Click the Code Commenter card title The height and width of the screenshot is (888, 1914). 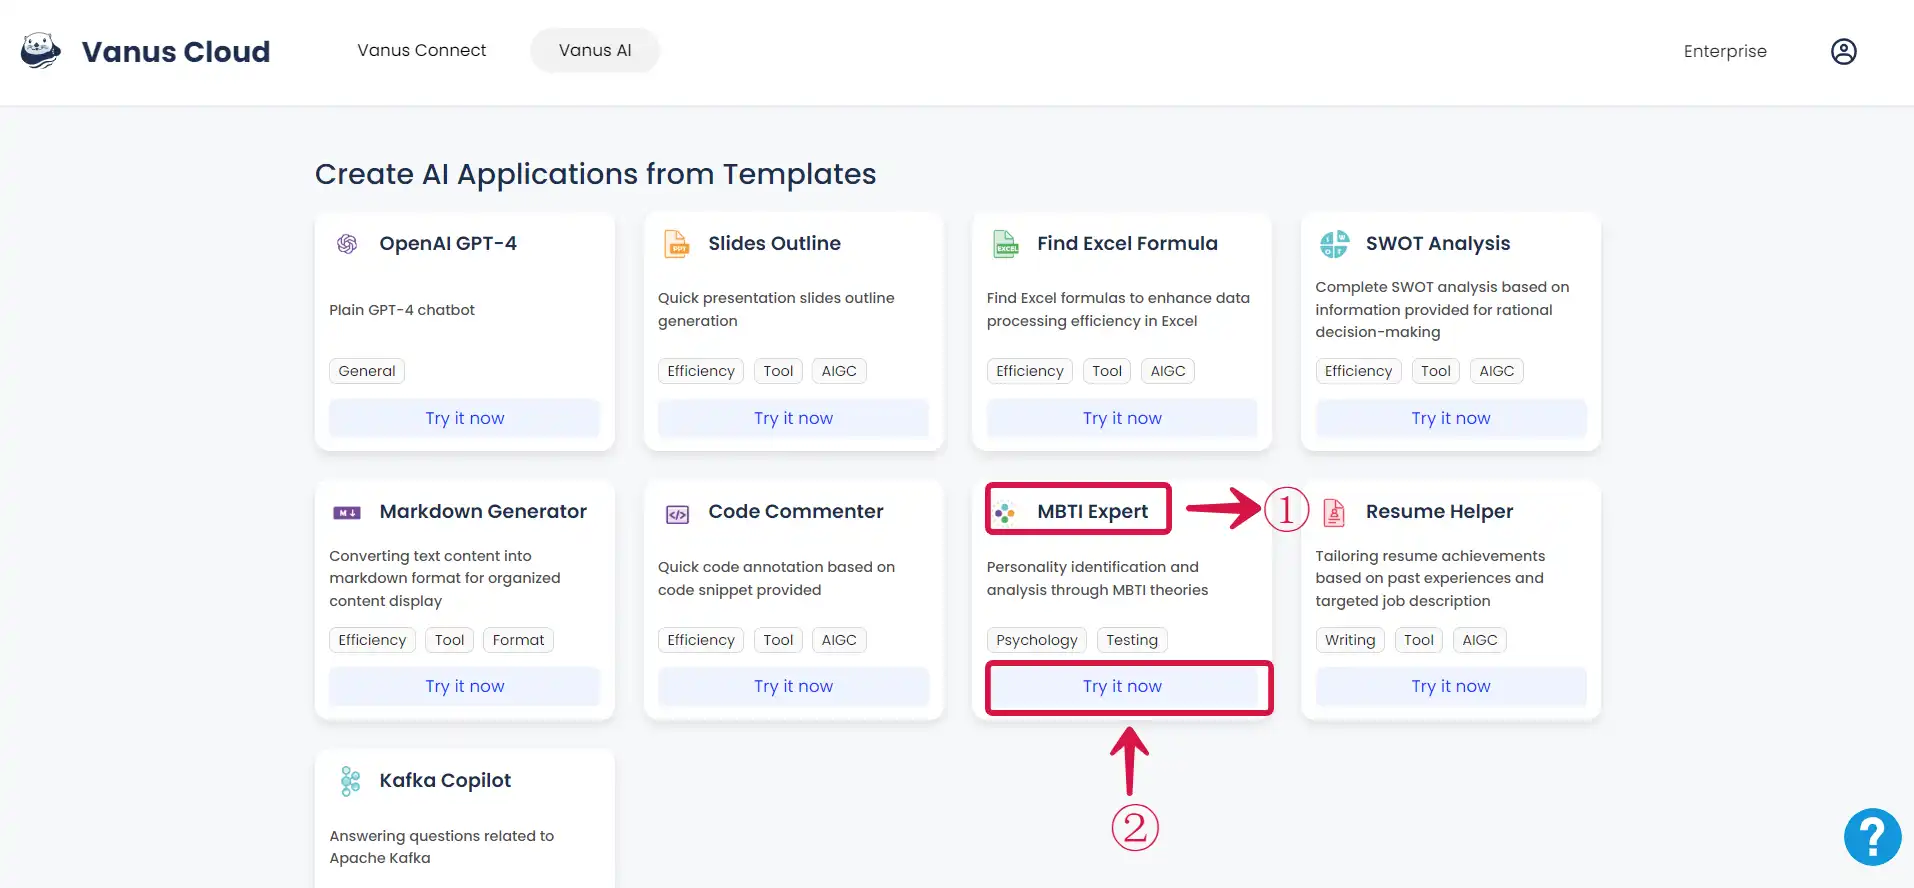pos(796,511)
